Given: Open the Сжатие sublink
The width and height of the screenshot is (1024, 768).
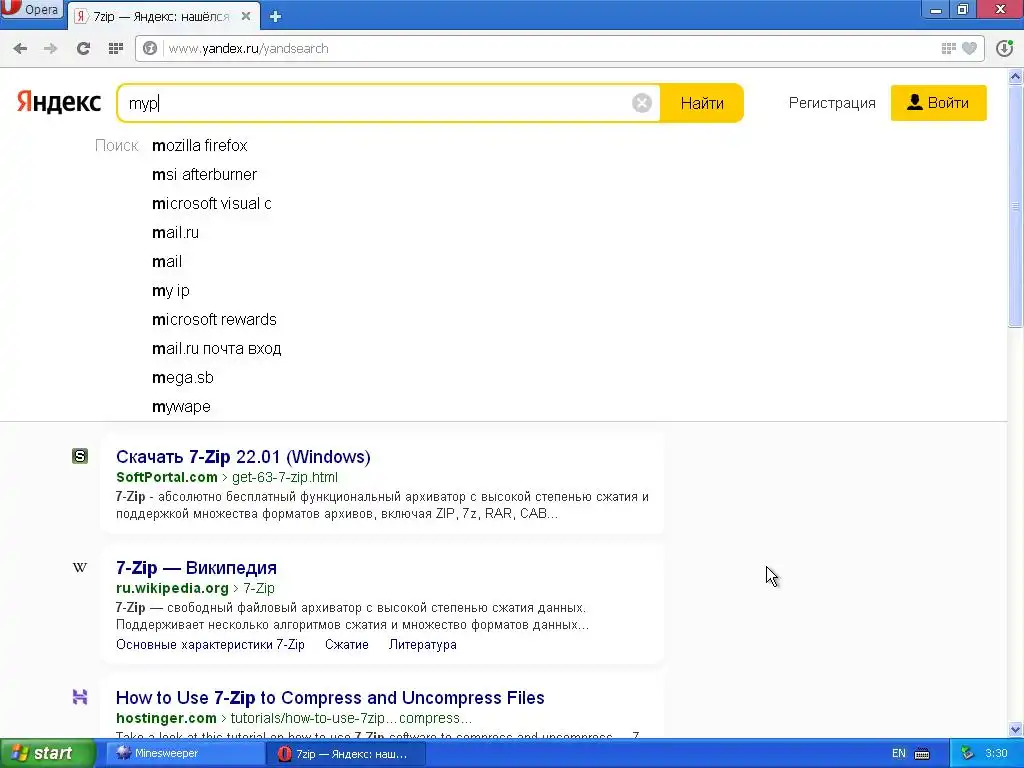Looking at the screenshot, I should click(x=347, y=645).
